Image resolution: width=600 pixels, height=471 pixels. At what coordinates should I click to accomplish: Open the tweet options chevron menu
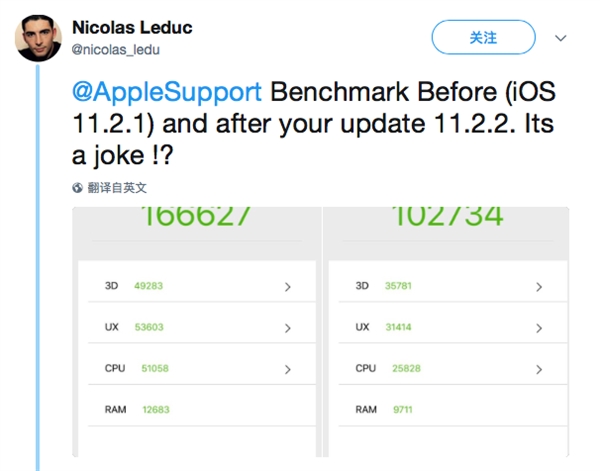pyautogui.click(x=561, y=38)
